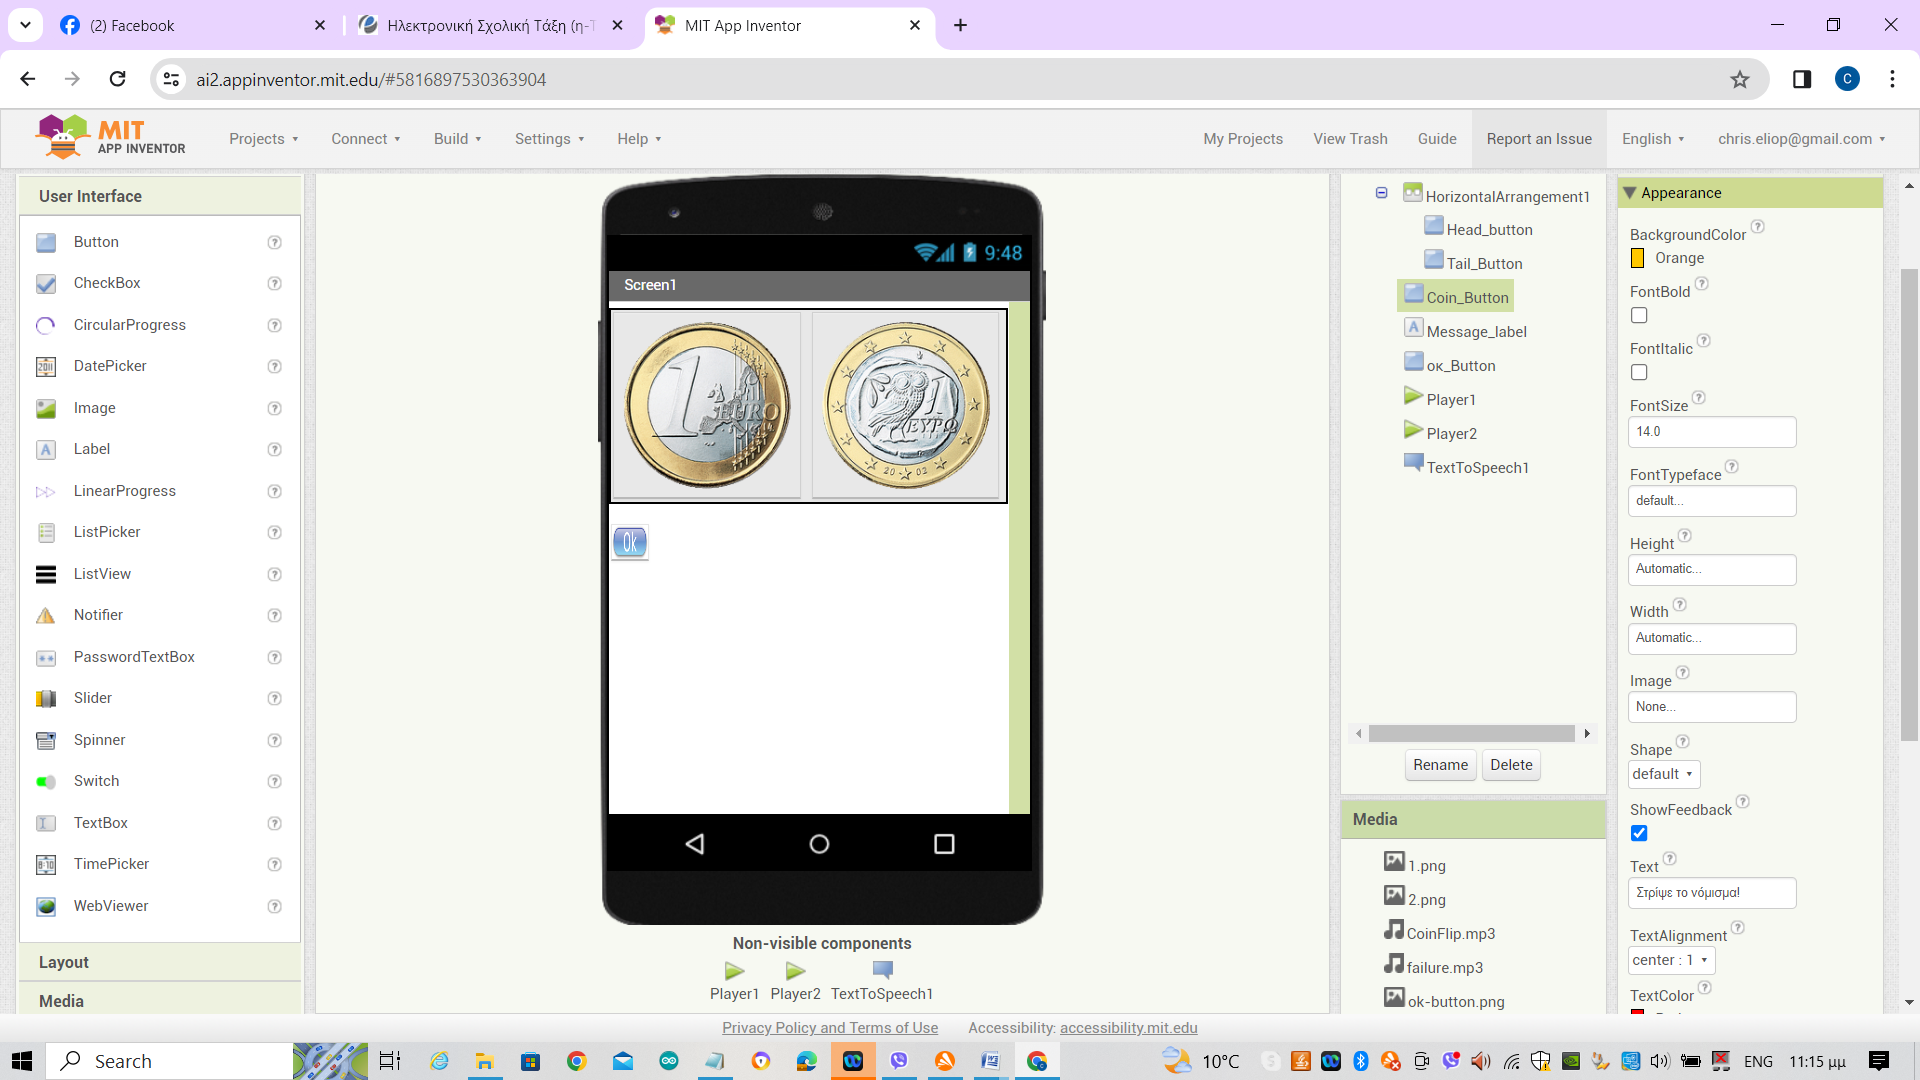
Task: Pick the Switch palette component
Action: (x=96, y=781)
